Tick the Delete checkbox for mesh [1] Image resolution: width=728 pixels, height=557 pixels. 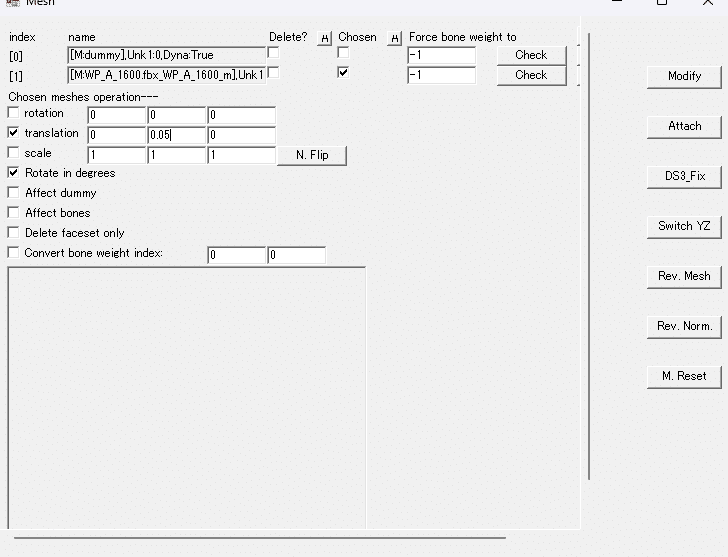(x=273, y=73)
